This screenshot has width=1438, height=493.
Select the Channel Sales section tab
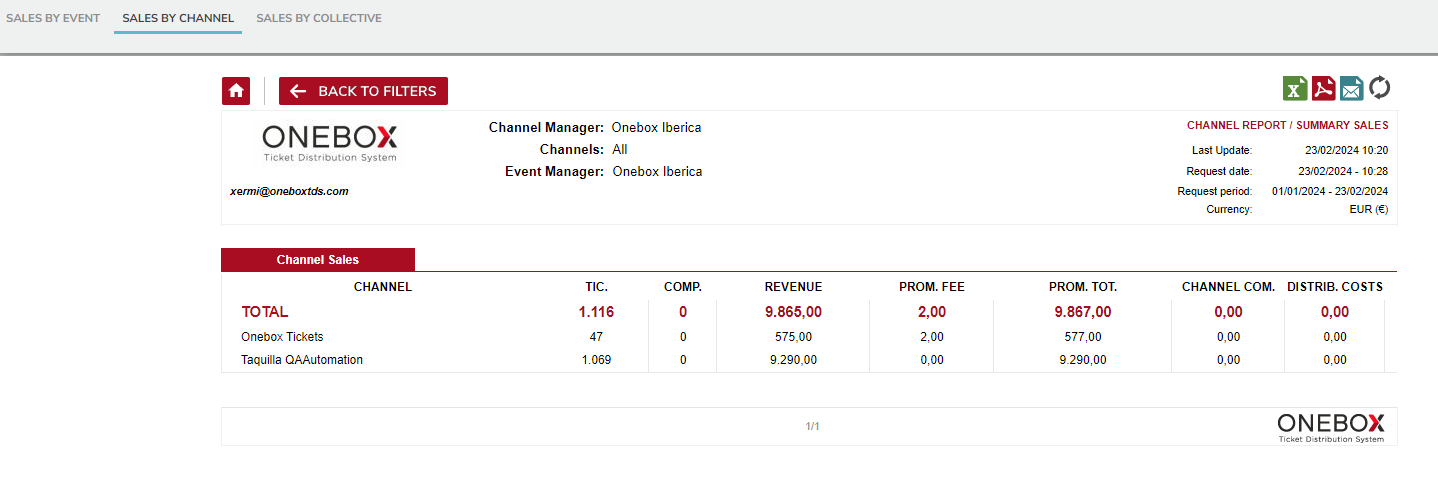pyautogui.click(x=318, y=260)
